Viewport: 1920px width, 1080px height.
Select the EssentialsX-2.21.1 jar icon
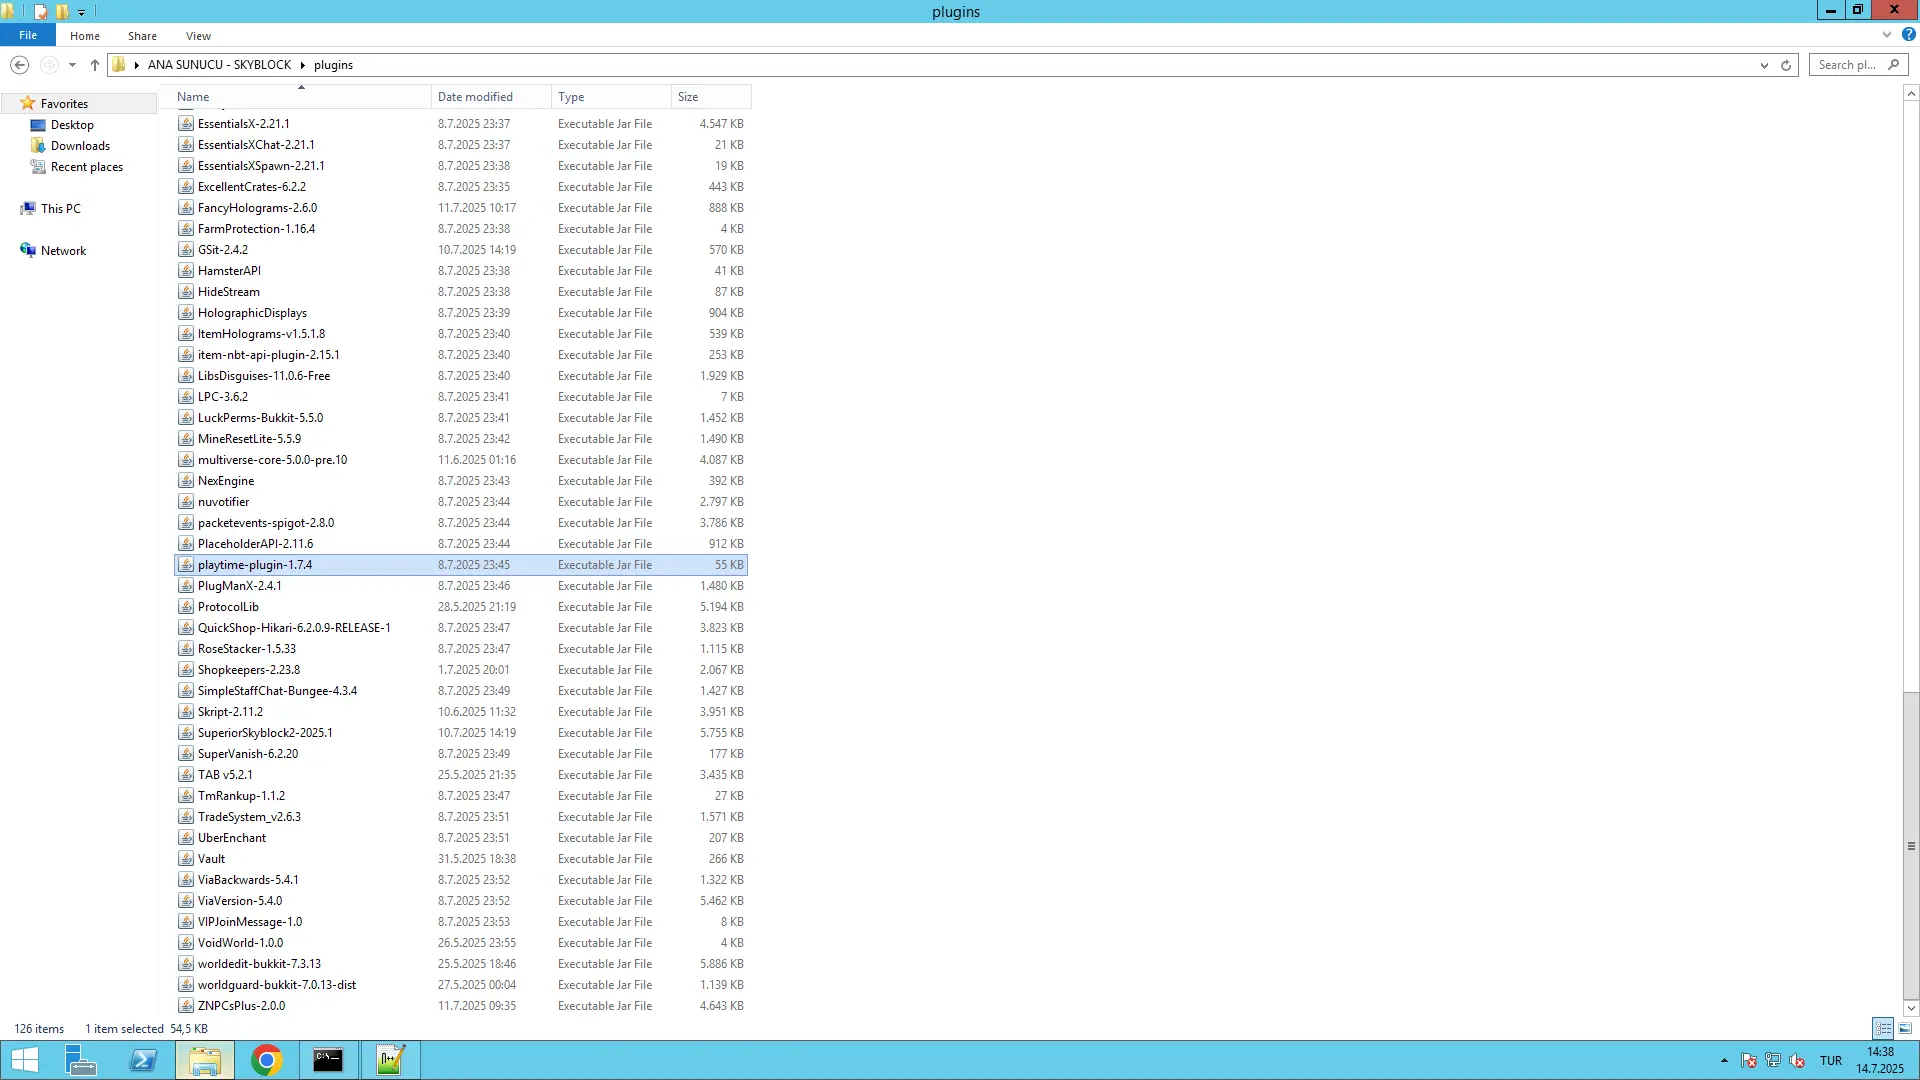click(186, 124)
